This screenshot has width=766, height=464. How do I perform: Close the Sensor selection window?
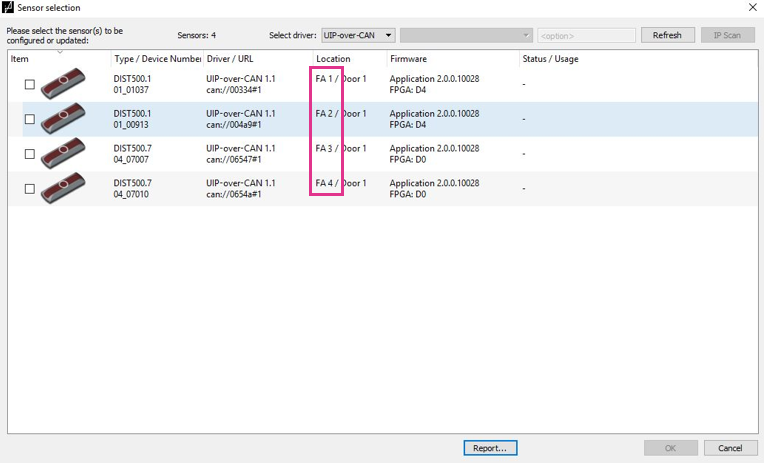[x=752, y=8]
